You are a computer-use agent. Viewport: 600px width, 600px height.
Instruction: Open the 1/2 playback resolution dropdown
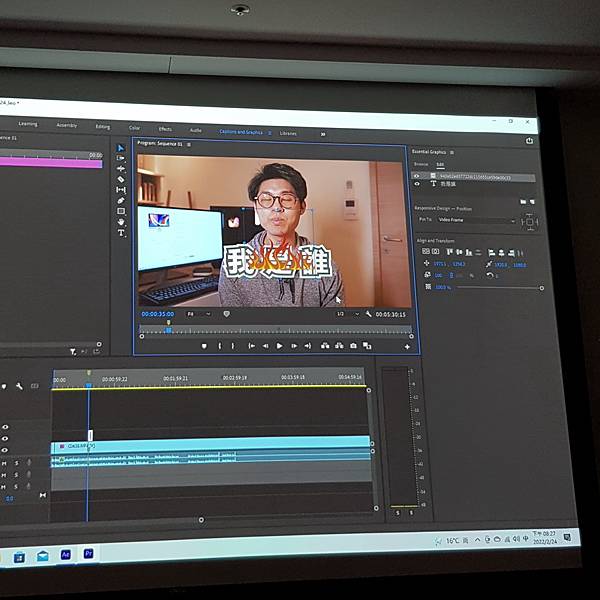[348, 314]
